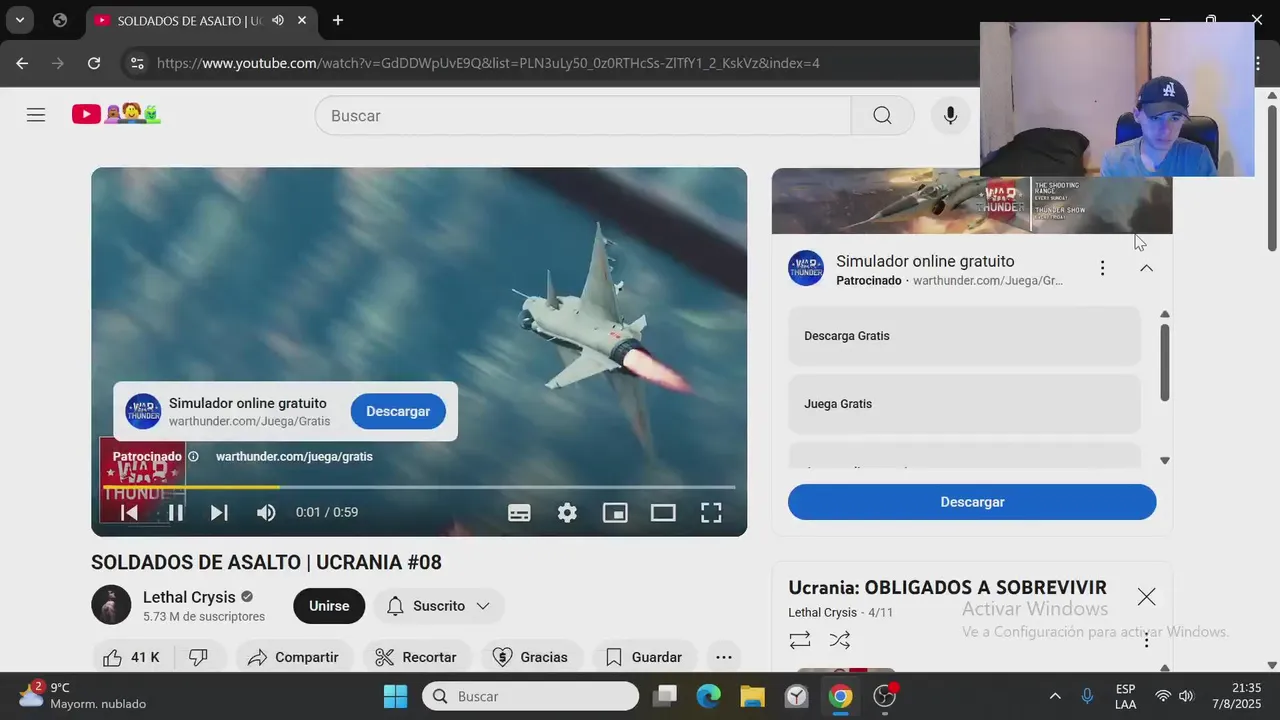
Task: Open more actions ellipsis under video
Action: click(724, 657)
